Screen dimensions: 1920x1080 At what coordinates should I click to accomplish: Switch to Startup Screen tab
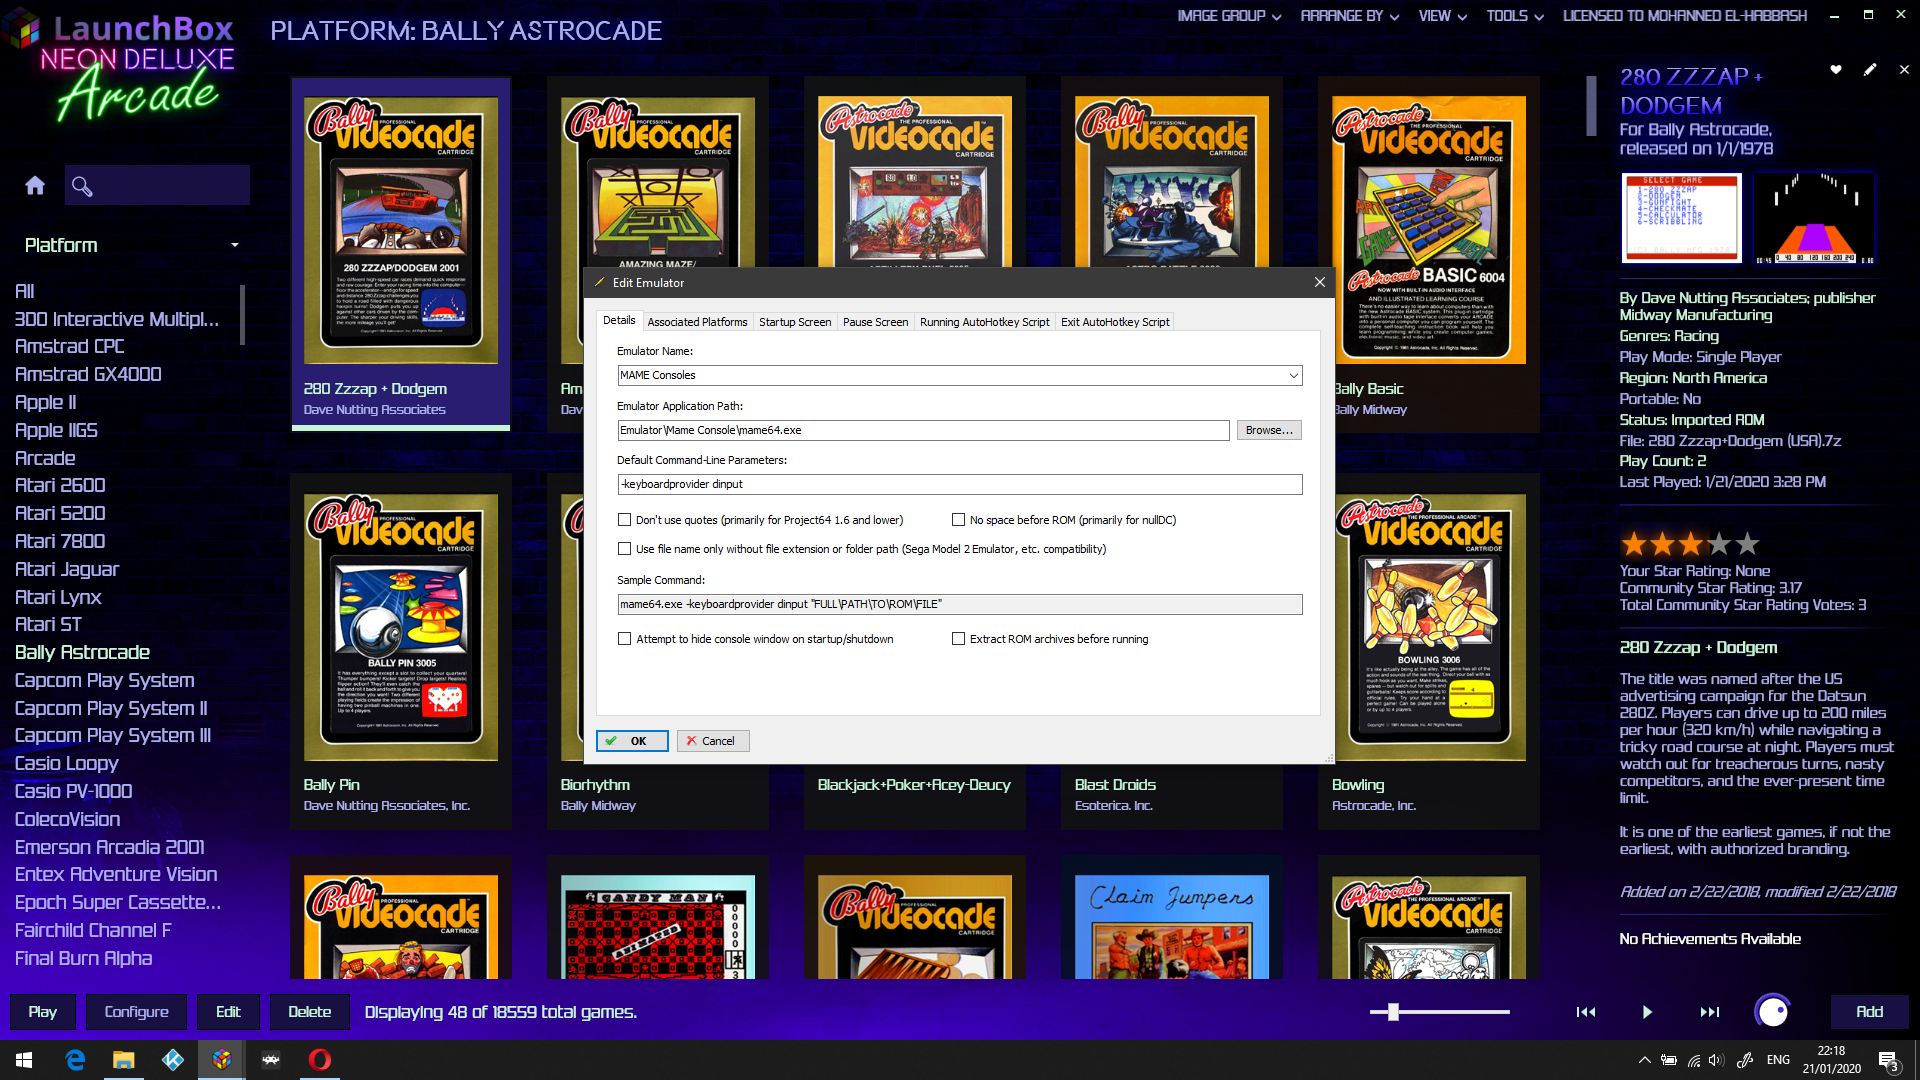click(795, 322)
